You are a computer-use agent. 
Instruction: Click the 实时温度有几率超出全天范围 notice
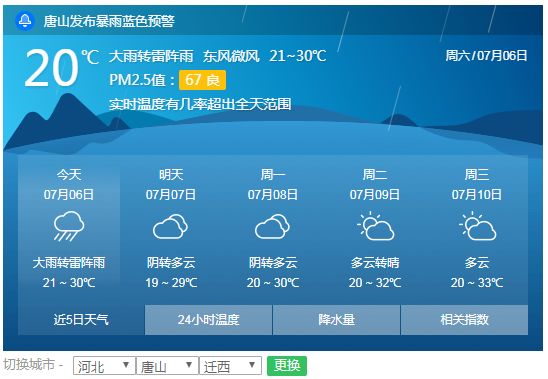200,104
